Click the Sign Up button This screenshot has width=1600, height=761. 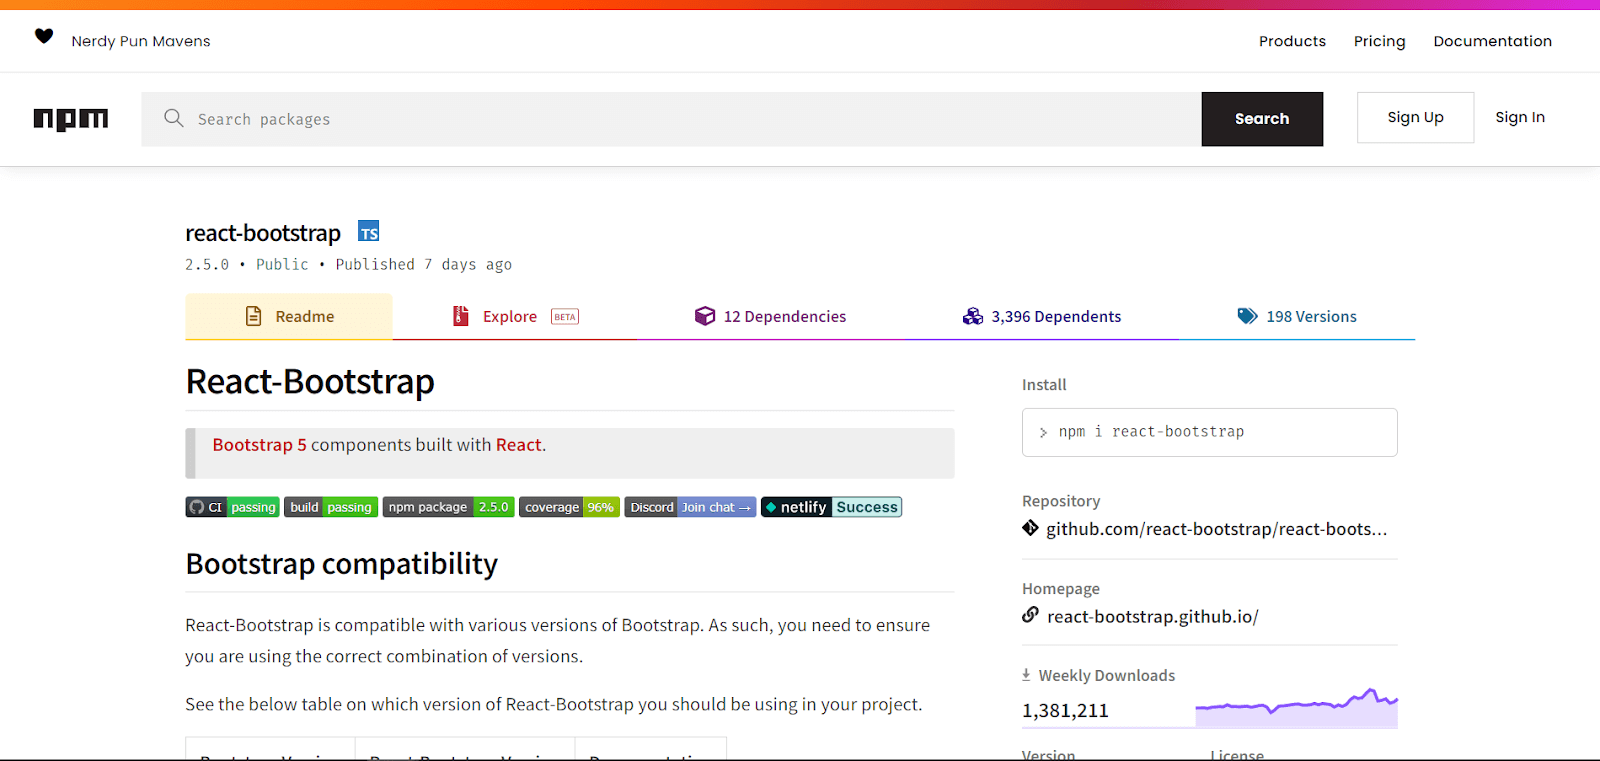pyautogui.click(x=1415, y=117)
